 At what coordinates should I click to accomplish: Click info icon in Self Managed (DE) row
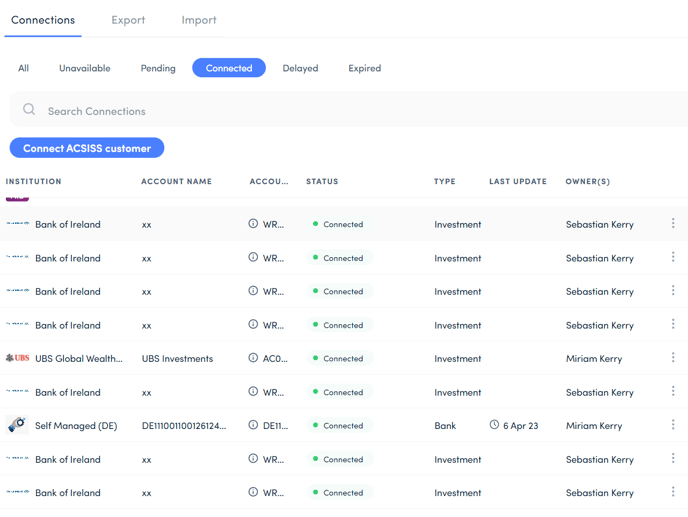coord(253,425)
